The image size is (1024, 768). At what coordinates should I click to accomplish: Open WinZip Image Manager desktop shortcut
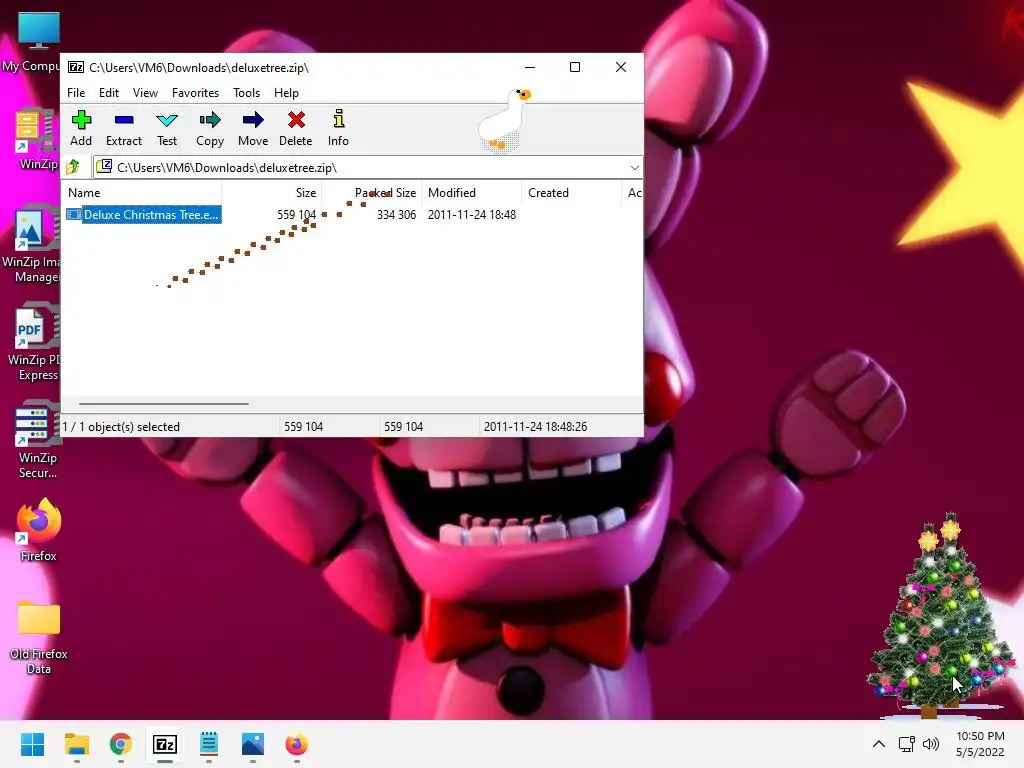(31, 245)
